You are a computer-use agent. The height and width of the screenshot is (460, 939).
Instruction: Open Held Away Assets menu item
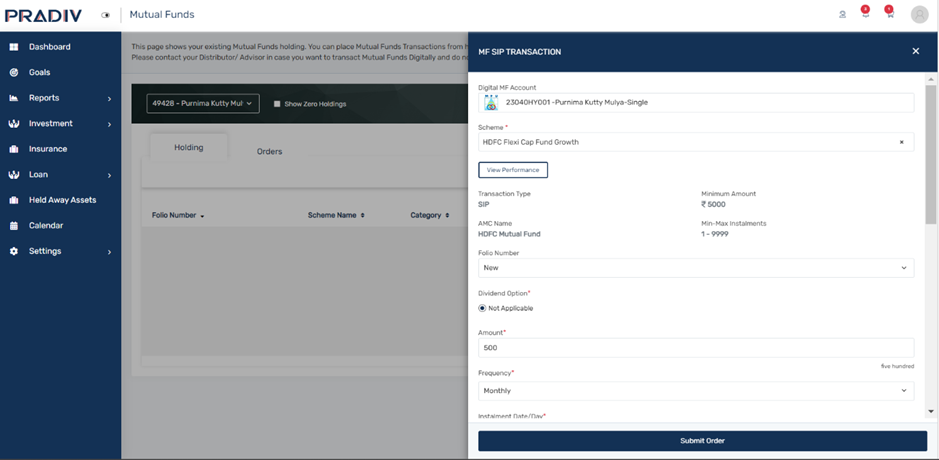(60, 200)
